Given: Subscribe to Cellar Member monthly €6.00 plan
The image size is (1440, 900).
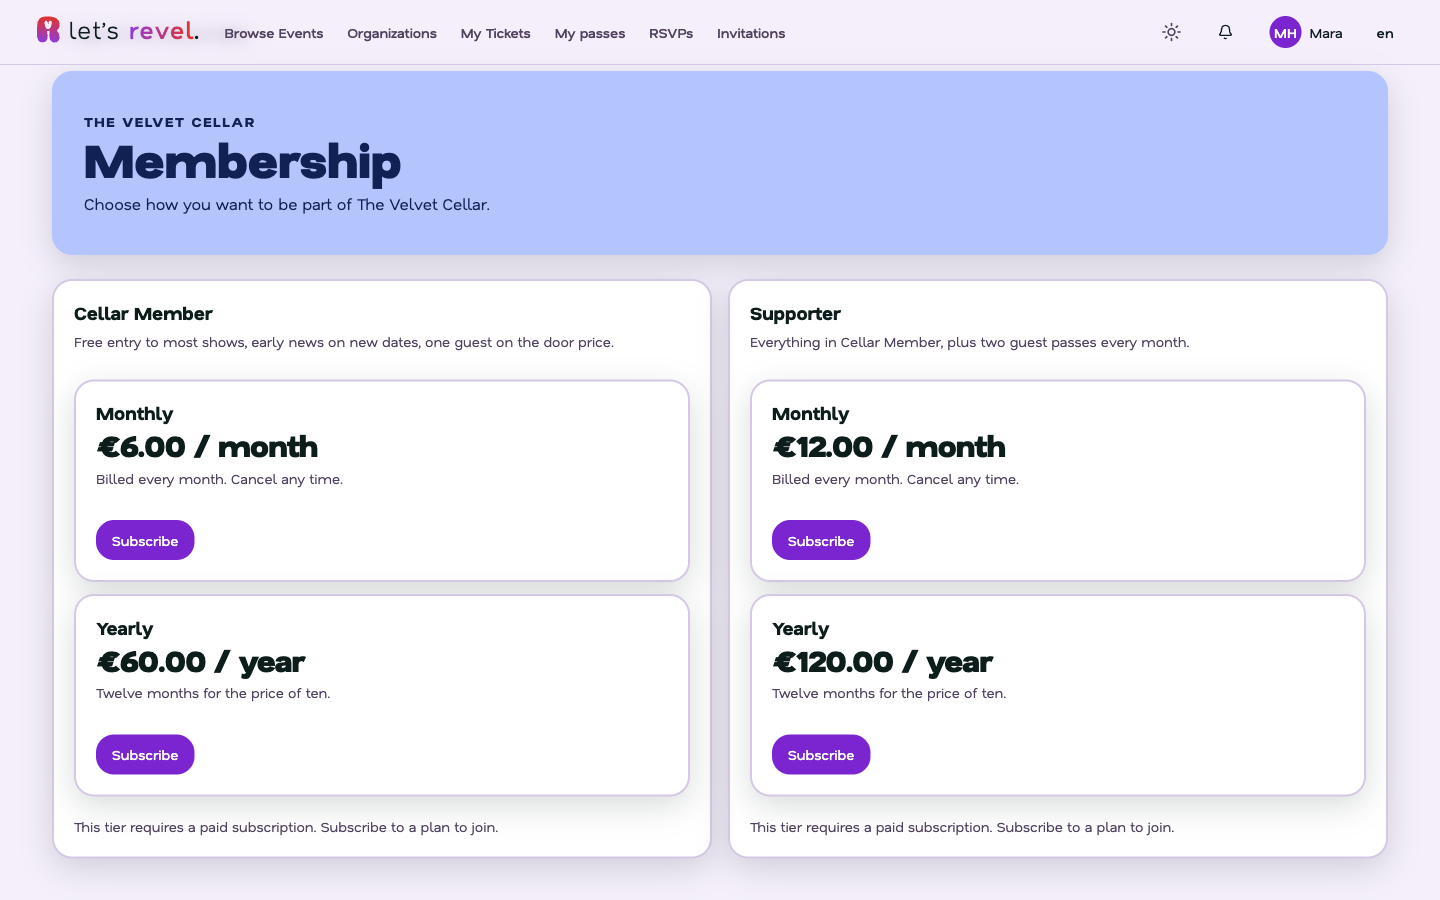Looking at the screenshot, I should (x=145, y=540).
